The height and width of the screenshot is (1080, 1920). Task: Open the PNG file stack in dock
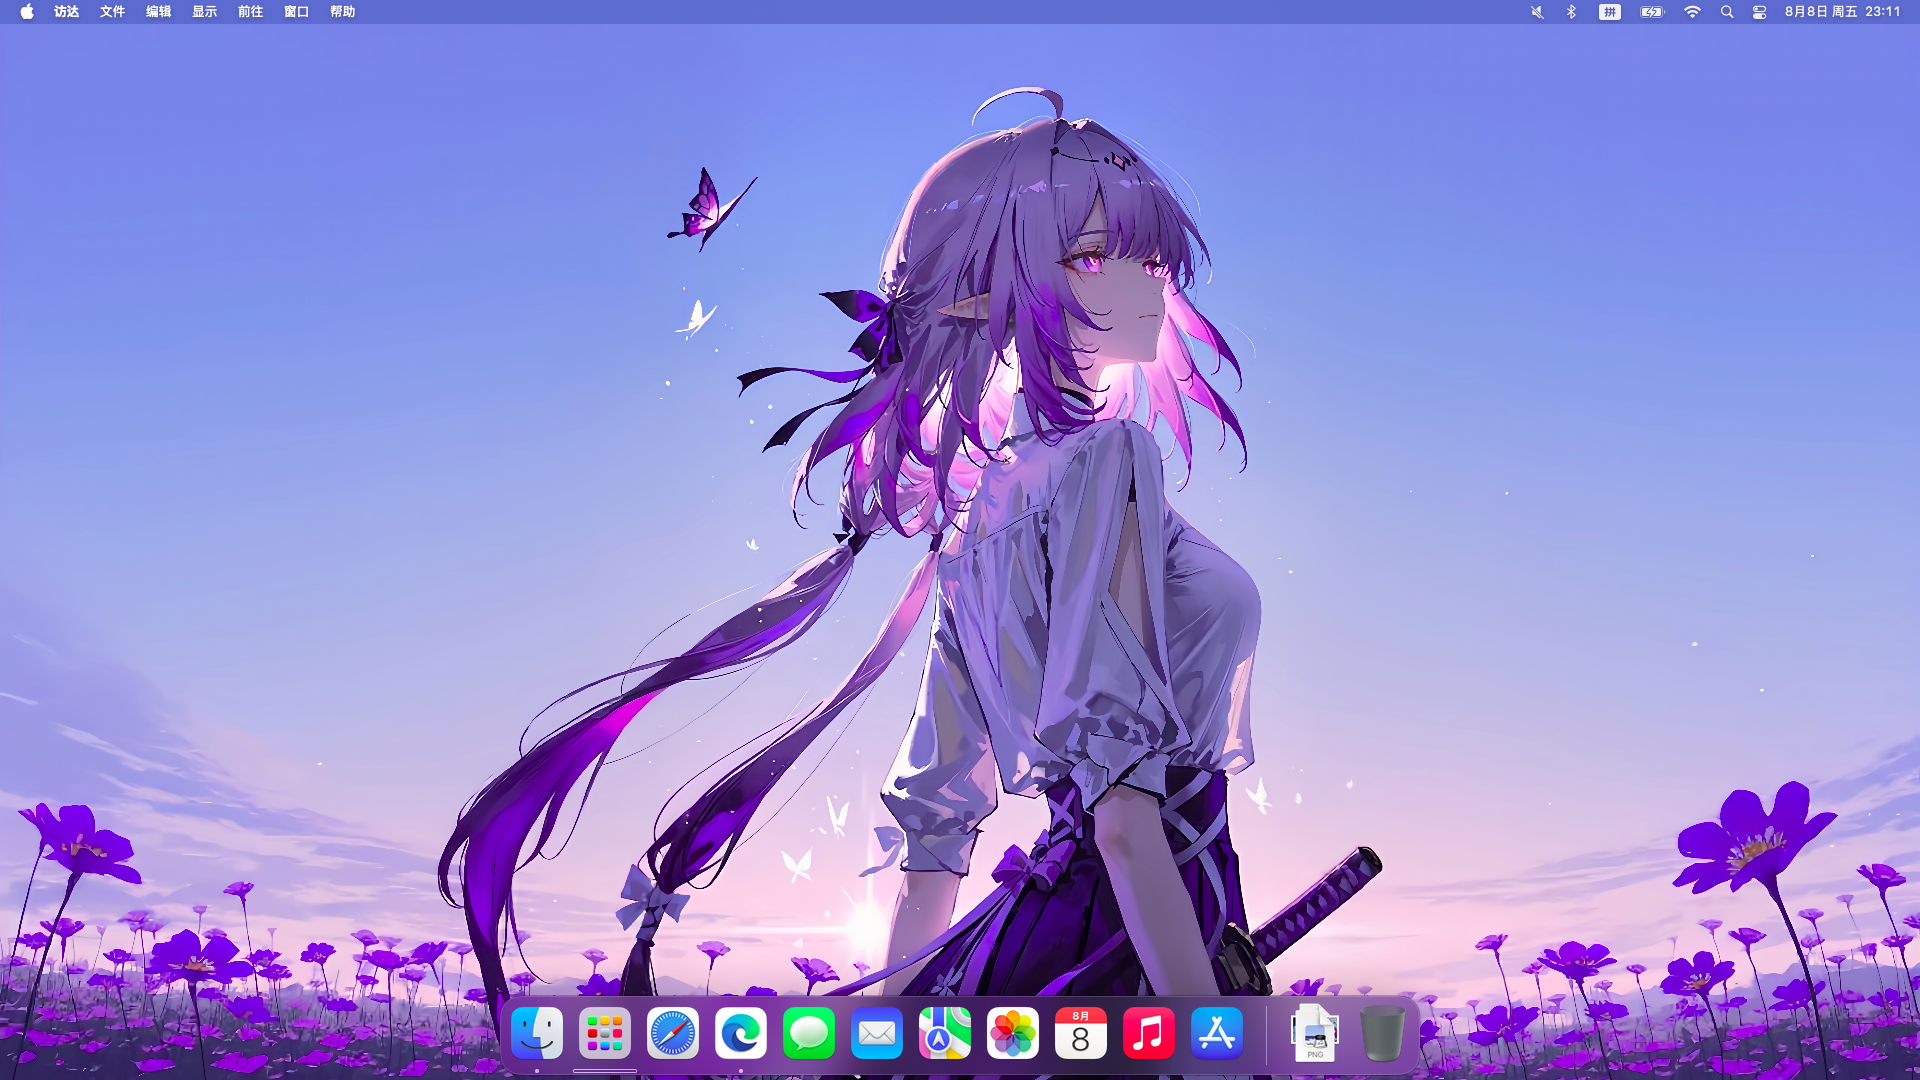[1315, 1033]
